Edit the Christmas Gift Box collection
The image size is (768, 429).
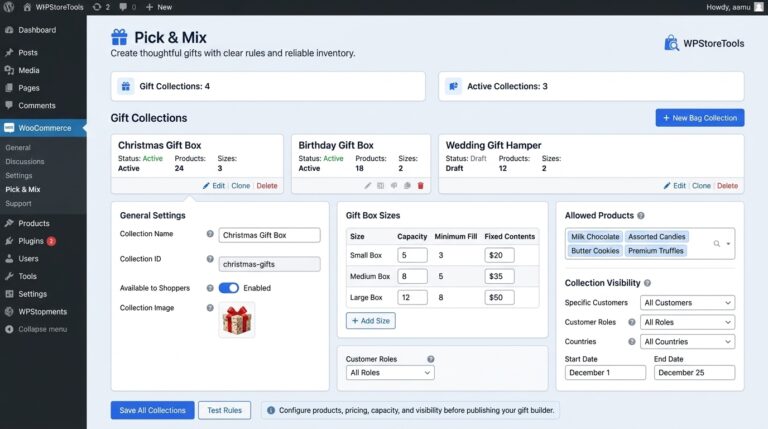[214, 186]
